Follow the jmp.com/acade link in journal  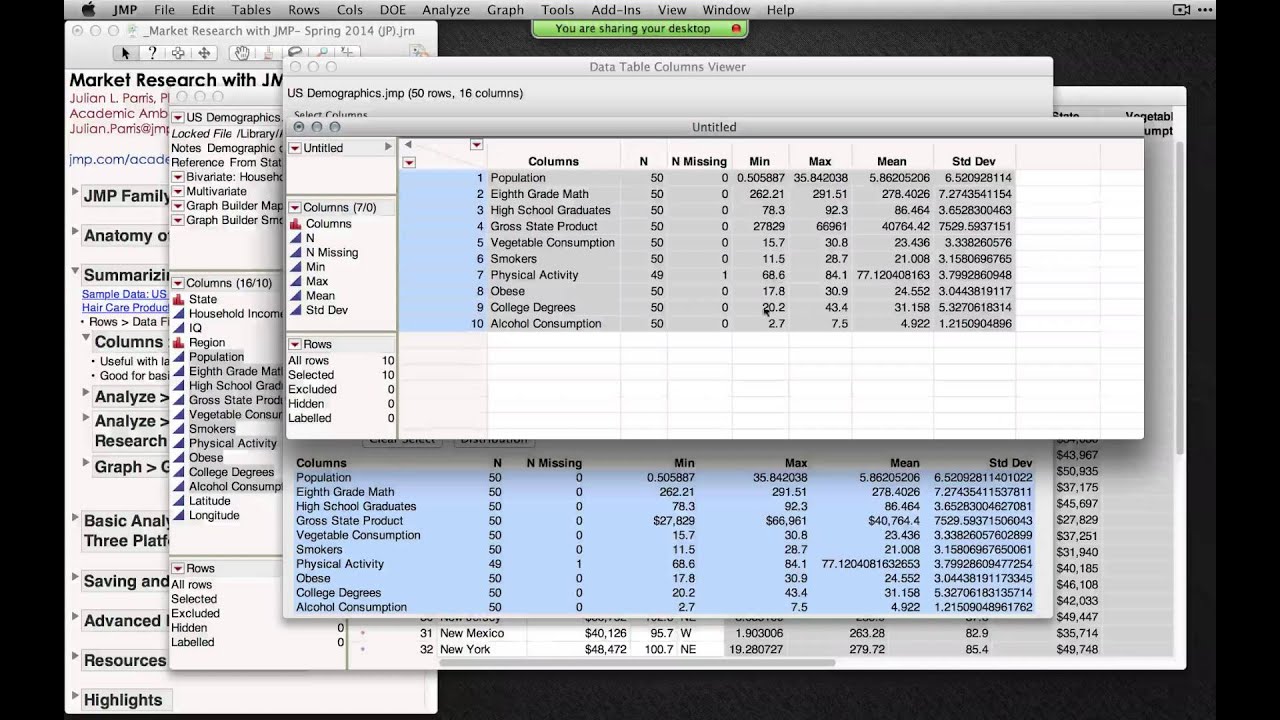click(119, 160)
